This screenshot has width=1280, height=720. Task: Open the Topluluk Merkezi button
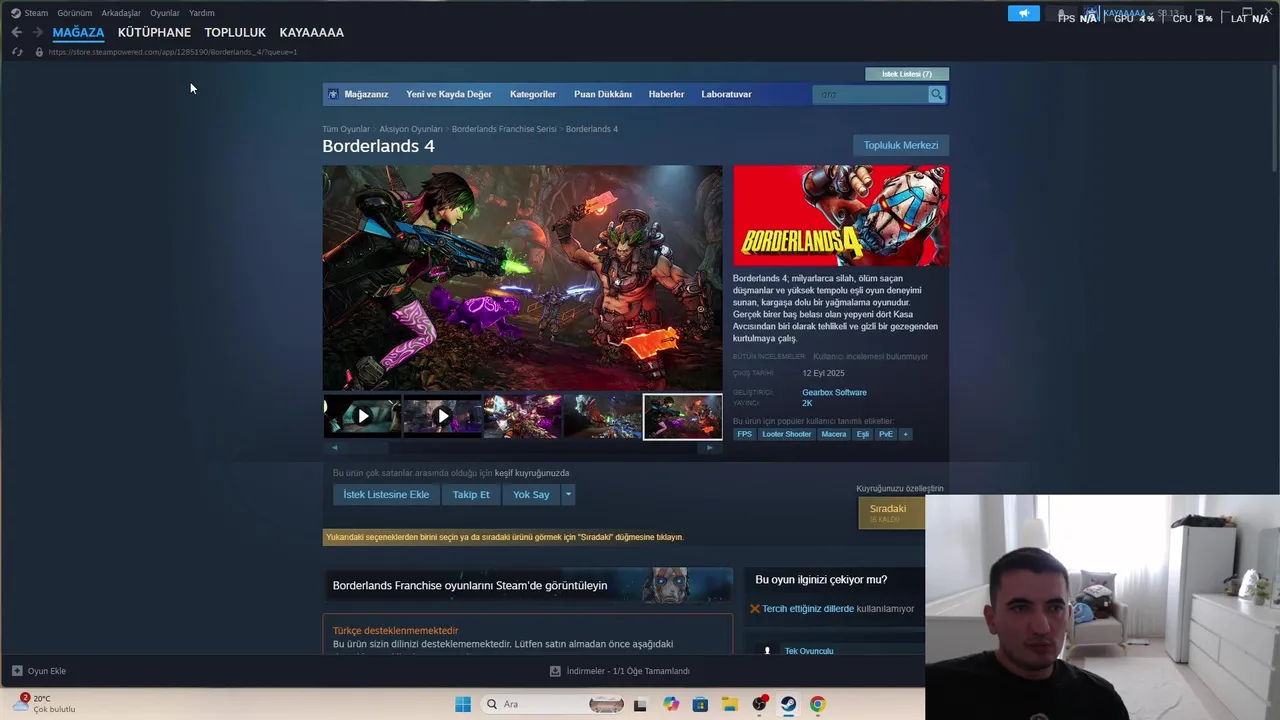[901, 145]
